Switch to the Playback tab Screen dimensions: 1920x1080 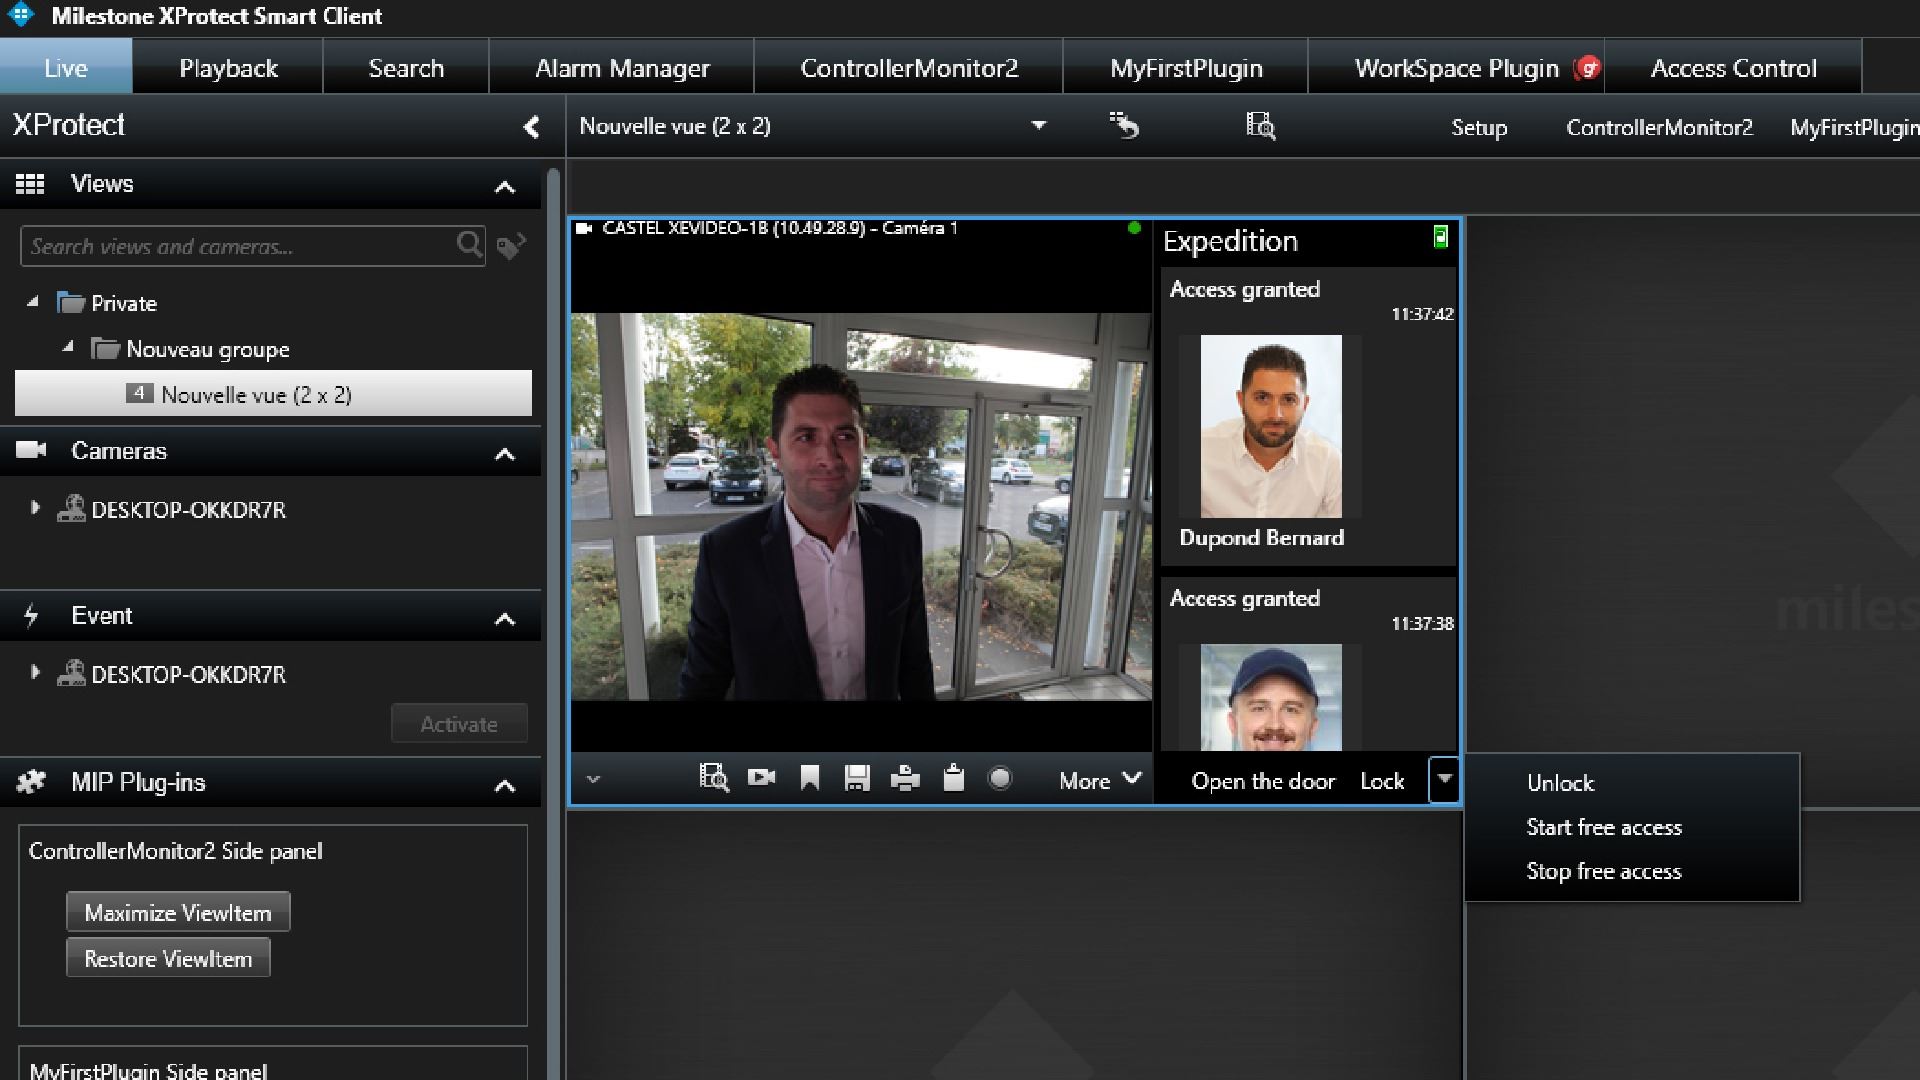click(228, 67)
